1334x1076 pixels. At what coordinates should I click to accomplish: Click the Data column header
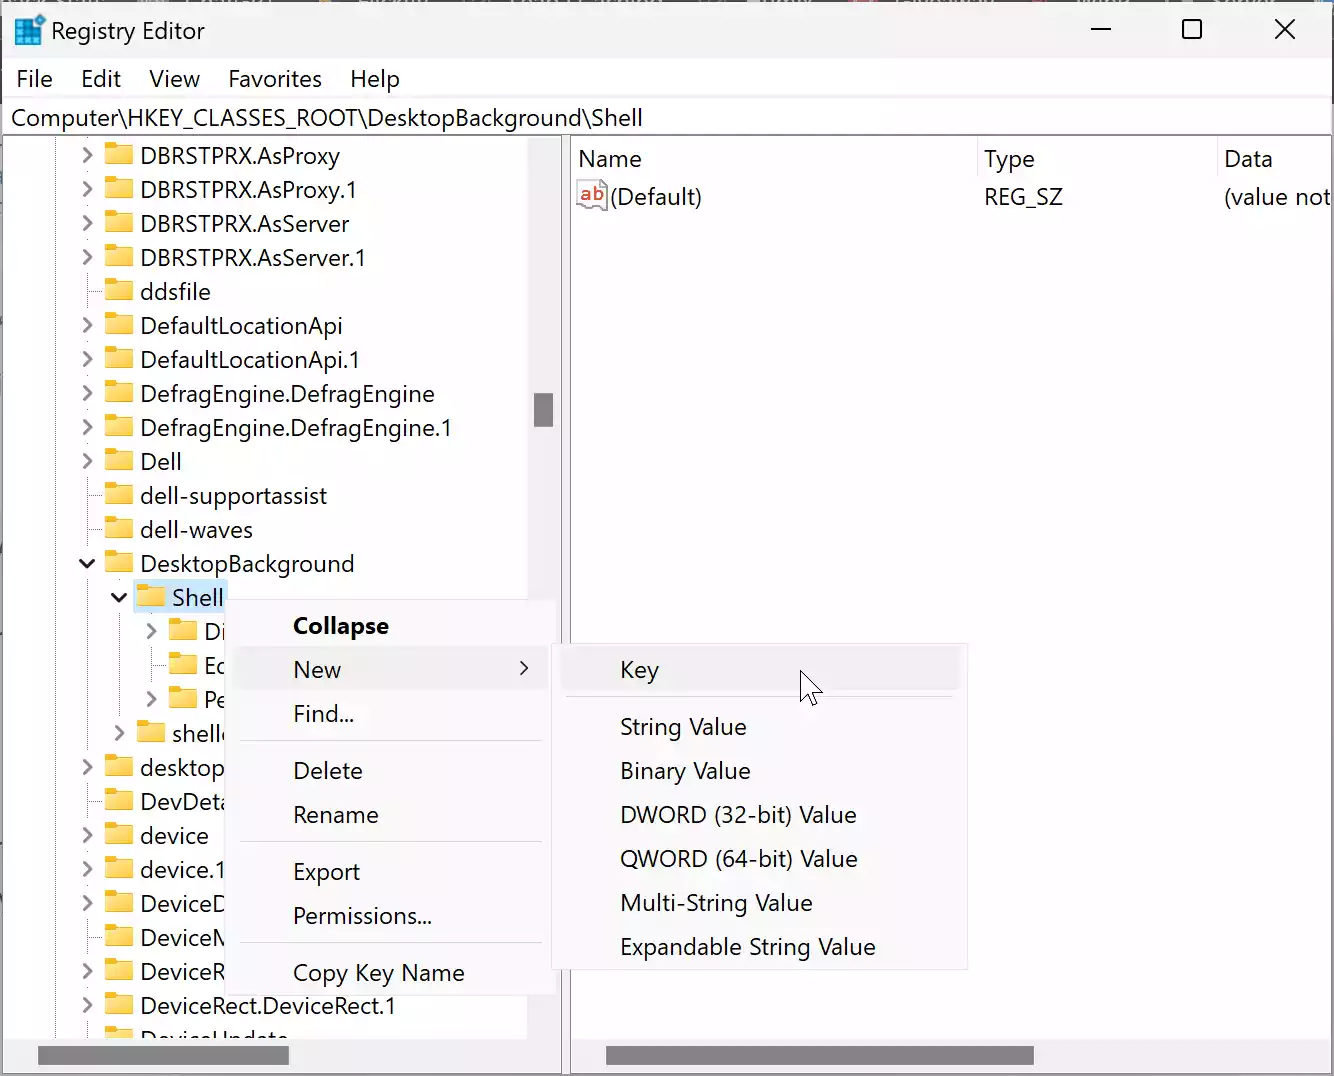pos(1275,159)
